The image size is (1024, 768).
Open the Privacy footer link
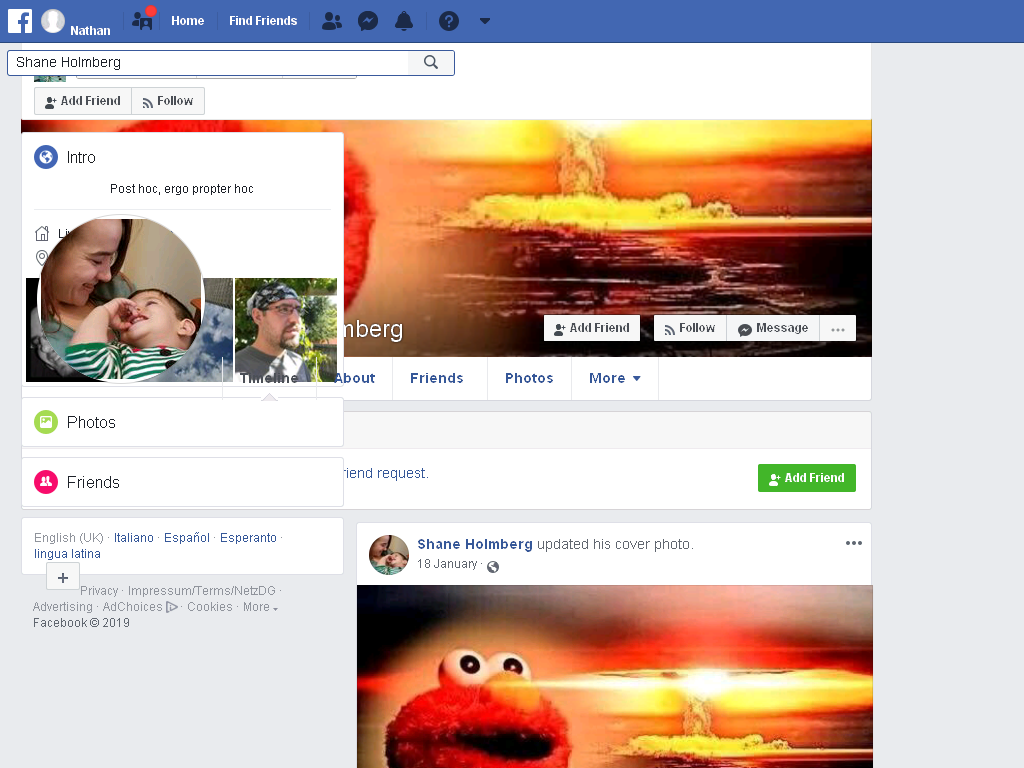coord(99,590)
